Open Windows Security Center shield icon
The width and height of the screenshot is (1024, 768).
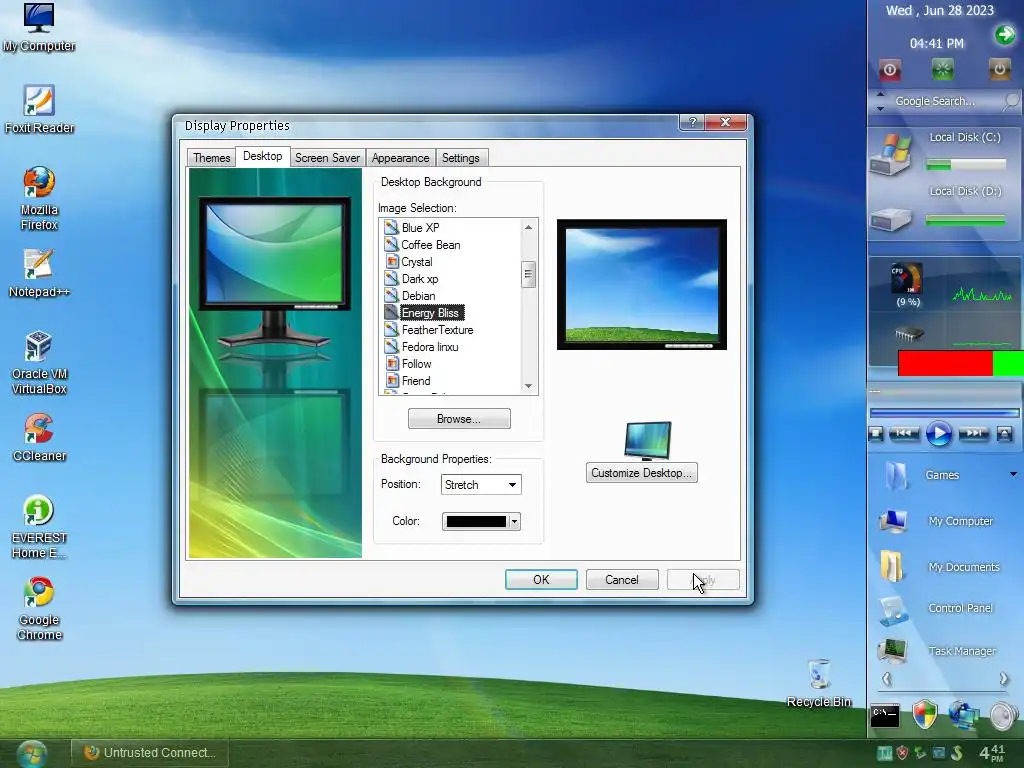tap(925, 714)
